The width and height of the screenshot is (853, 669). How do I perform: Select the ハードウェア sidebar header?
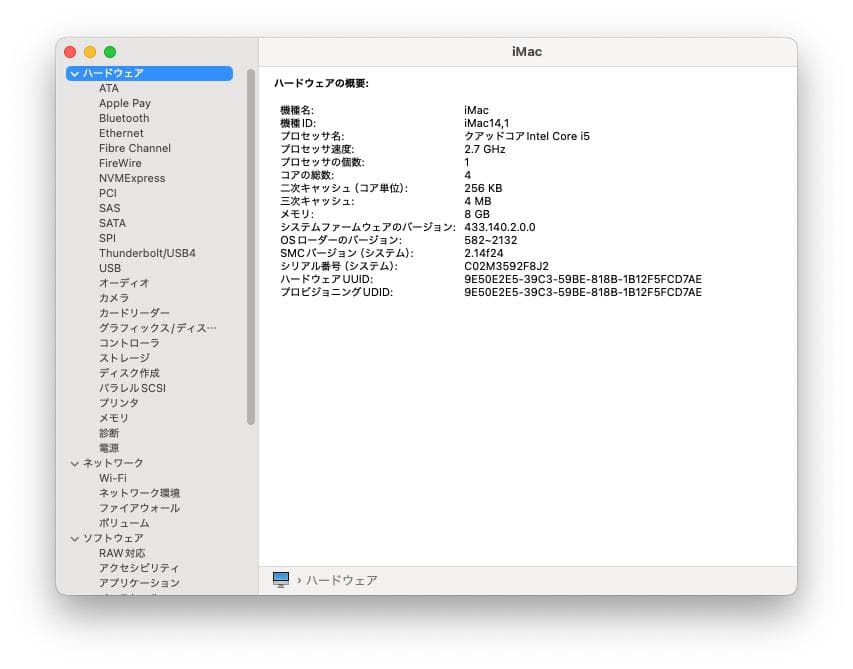(x=149, y=73)
